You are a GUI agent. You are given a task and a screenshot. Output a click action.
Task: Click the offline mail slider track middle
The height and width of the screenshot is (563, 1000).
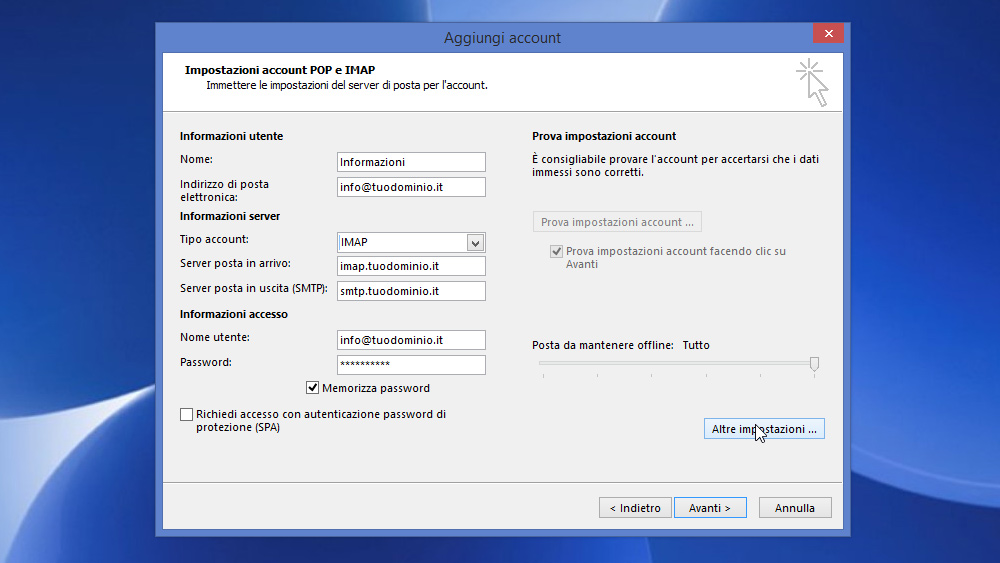(x=676, y=363)
